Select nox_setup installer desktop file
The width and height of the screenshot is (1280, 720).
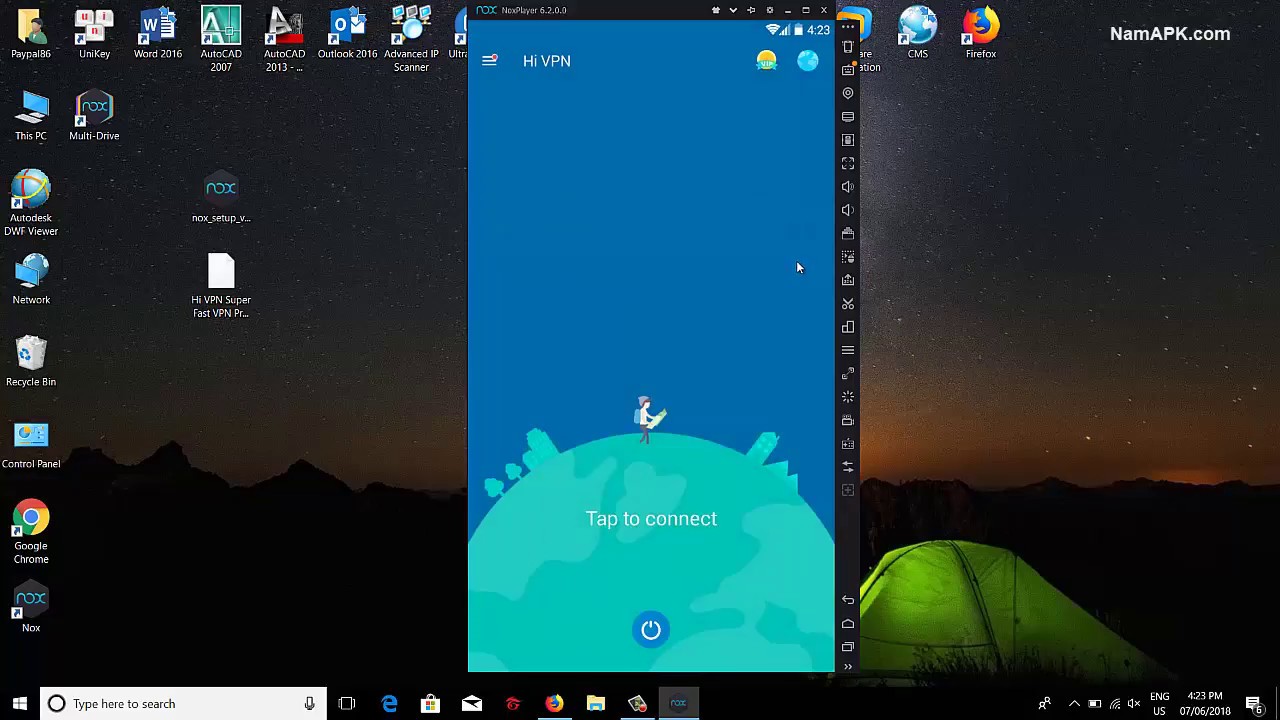(x=221, y=198)
